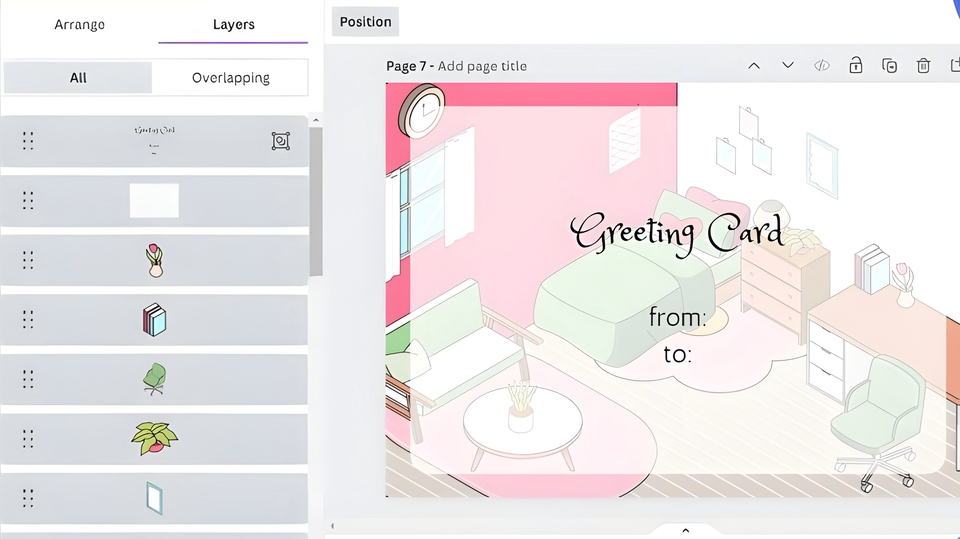Show All layers filter

pos(78,78)
